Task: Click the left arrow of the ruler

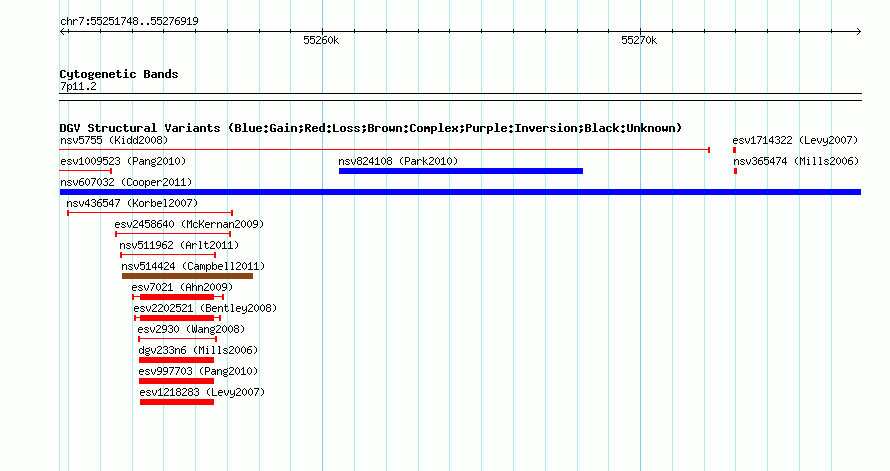Action: point(63,32)
